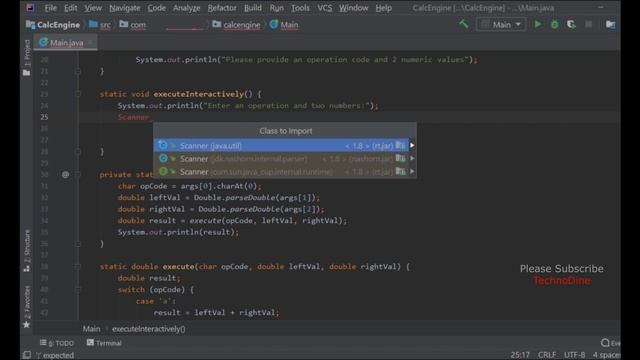Toggle fold marker at line 21
Viewport: 640px width, 360px height.
pyautogui.click(x=78, y=71)
